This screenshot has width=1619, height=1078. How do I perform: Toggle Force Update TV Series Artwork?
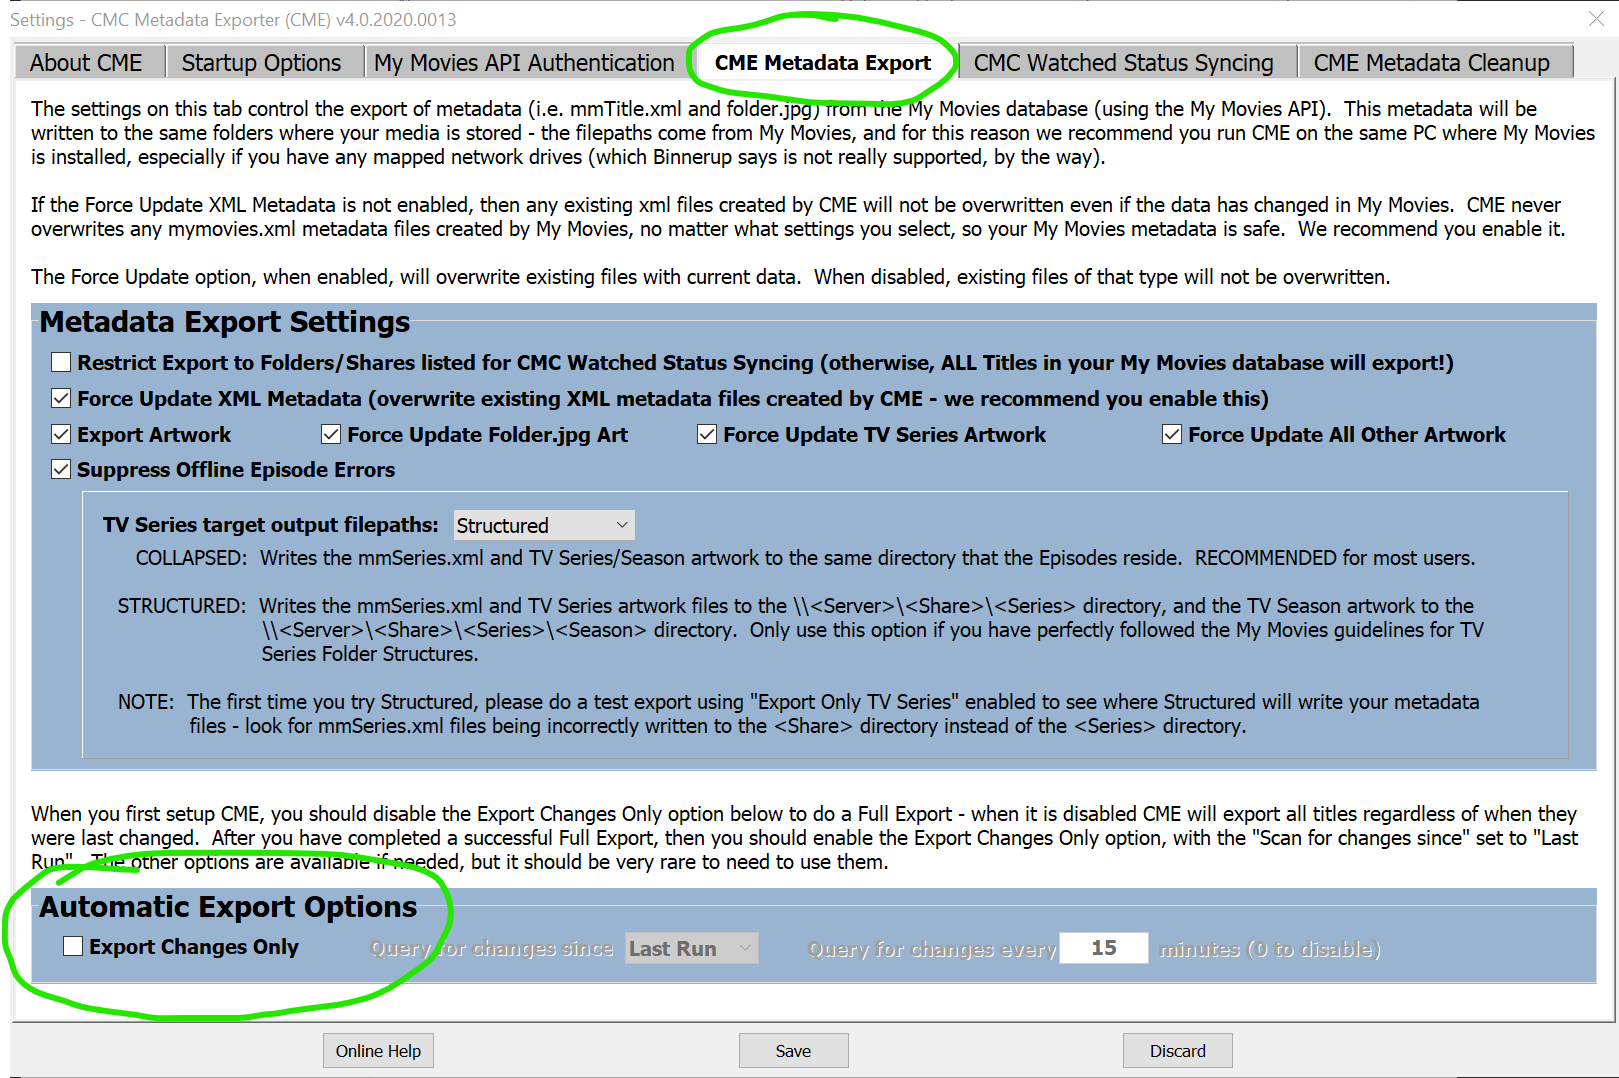(707, 434)
